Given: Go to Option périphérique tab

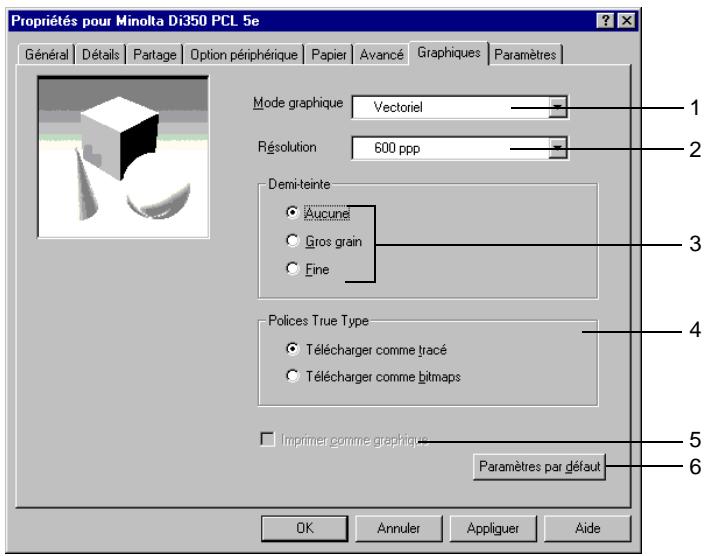Looking at the screenshot, I should point(244,54).
